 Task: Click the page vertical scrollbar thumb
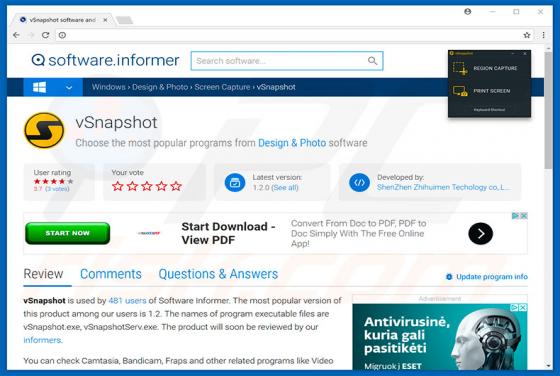coord(548,111)
